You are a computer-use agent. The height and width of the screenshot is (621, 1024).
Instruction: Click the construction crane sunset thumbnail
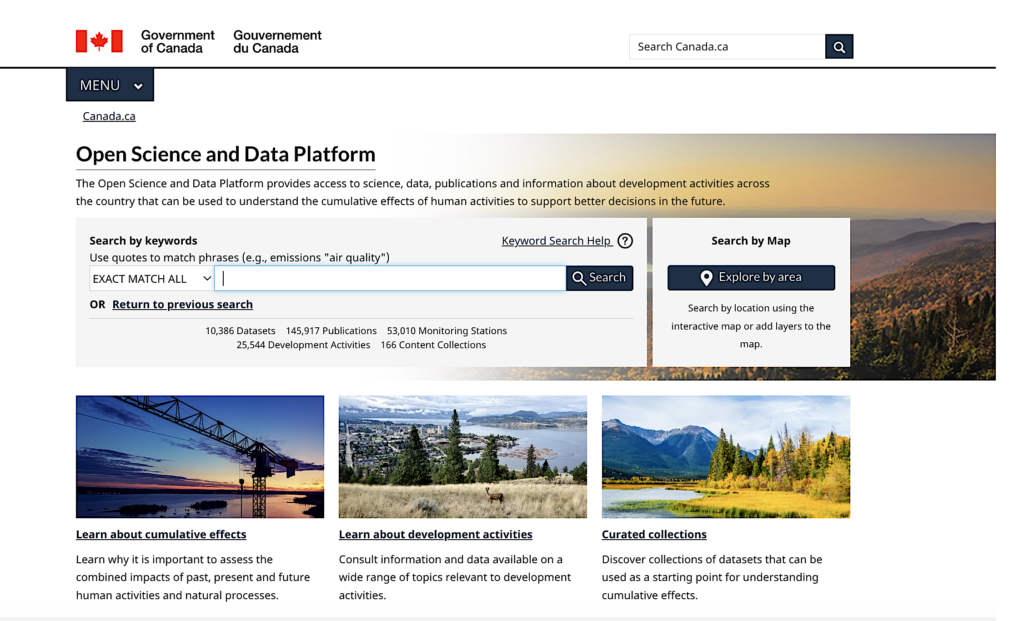(x=200, y=456)
